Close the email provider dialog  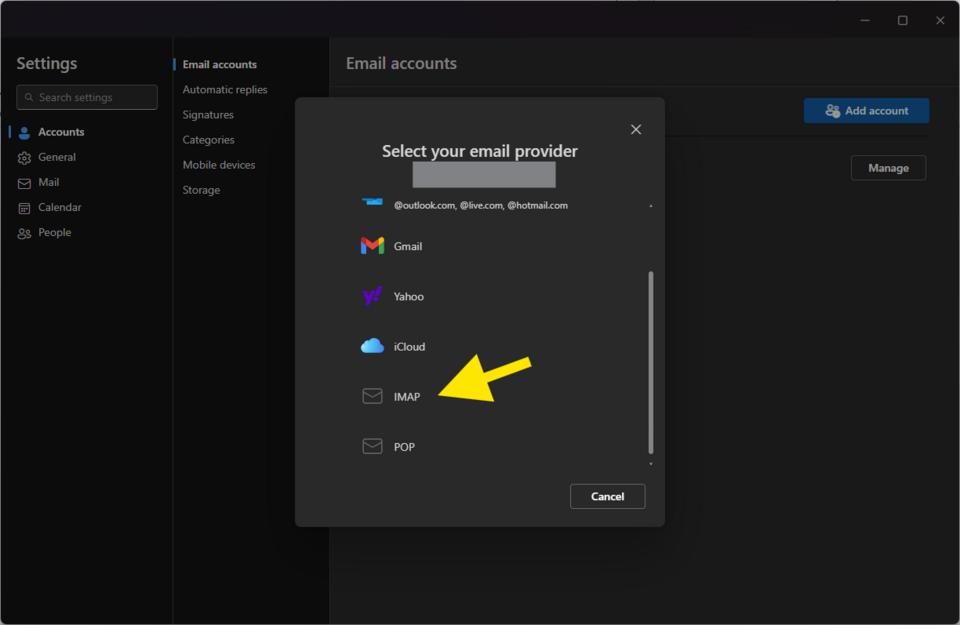pos(636,129)
